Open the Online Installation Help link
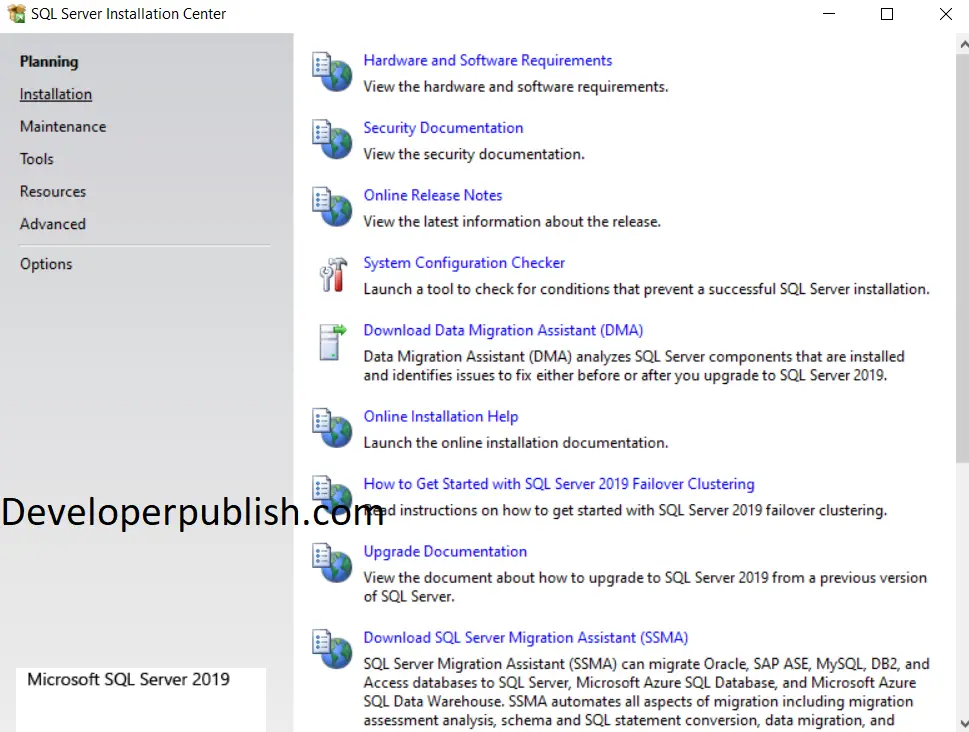969x732 pixels. pos(441,417)
